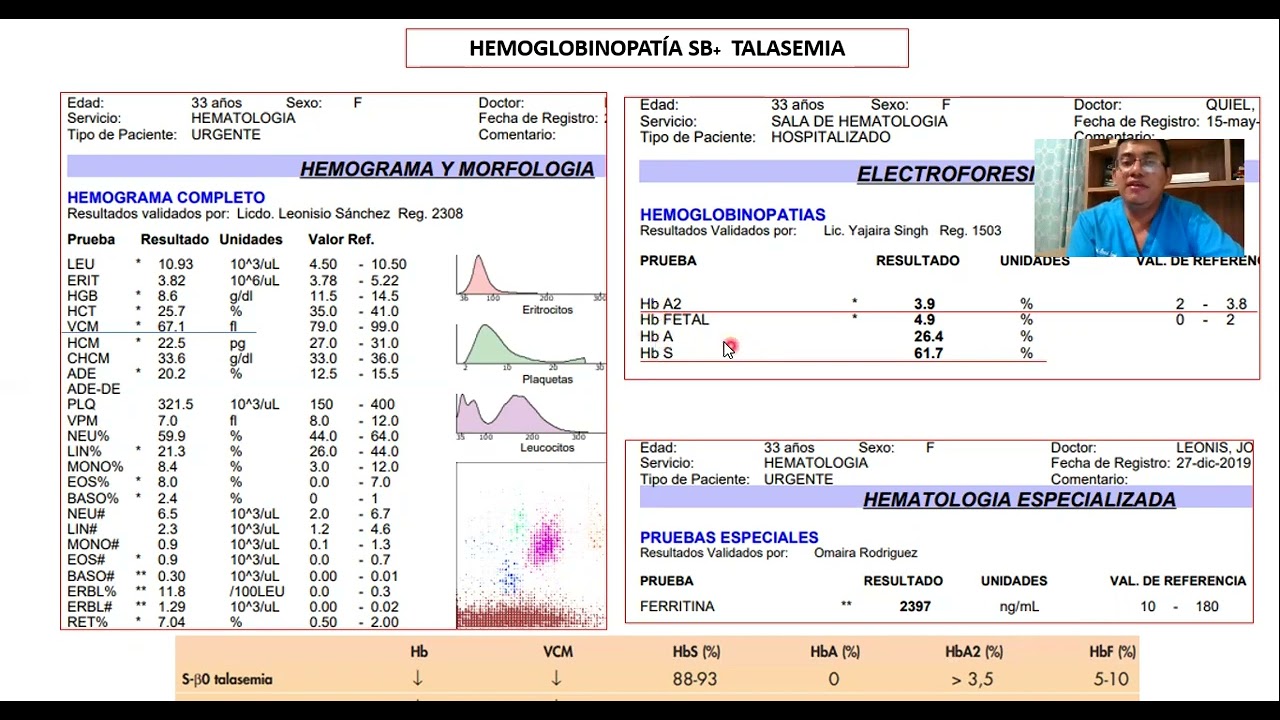Click the HCT result value 25.7
The image size is (1280, 720).
pos(171,311)
